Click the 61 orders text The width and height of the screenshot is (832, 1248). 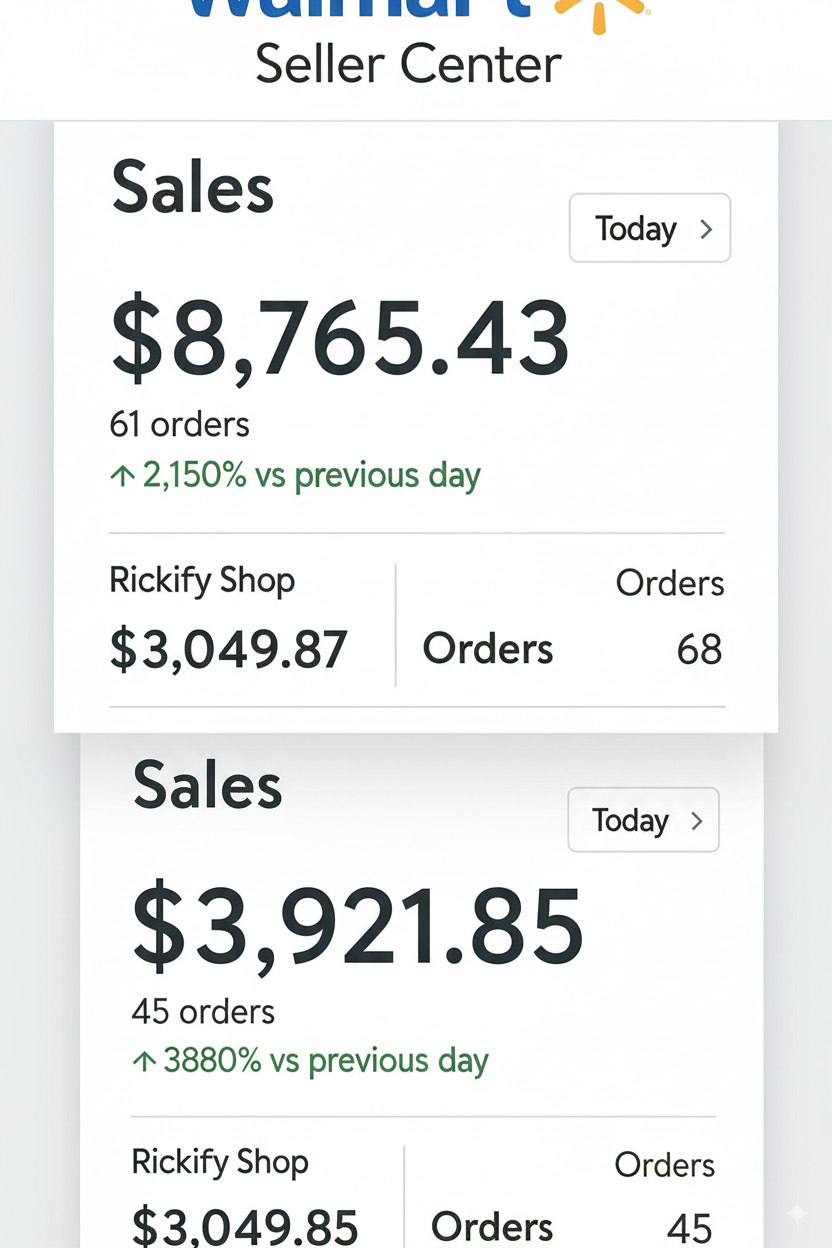click(179, 424)
